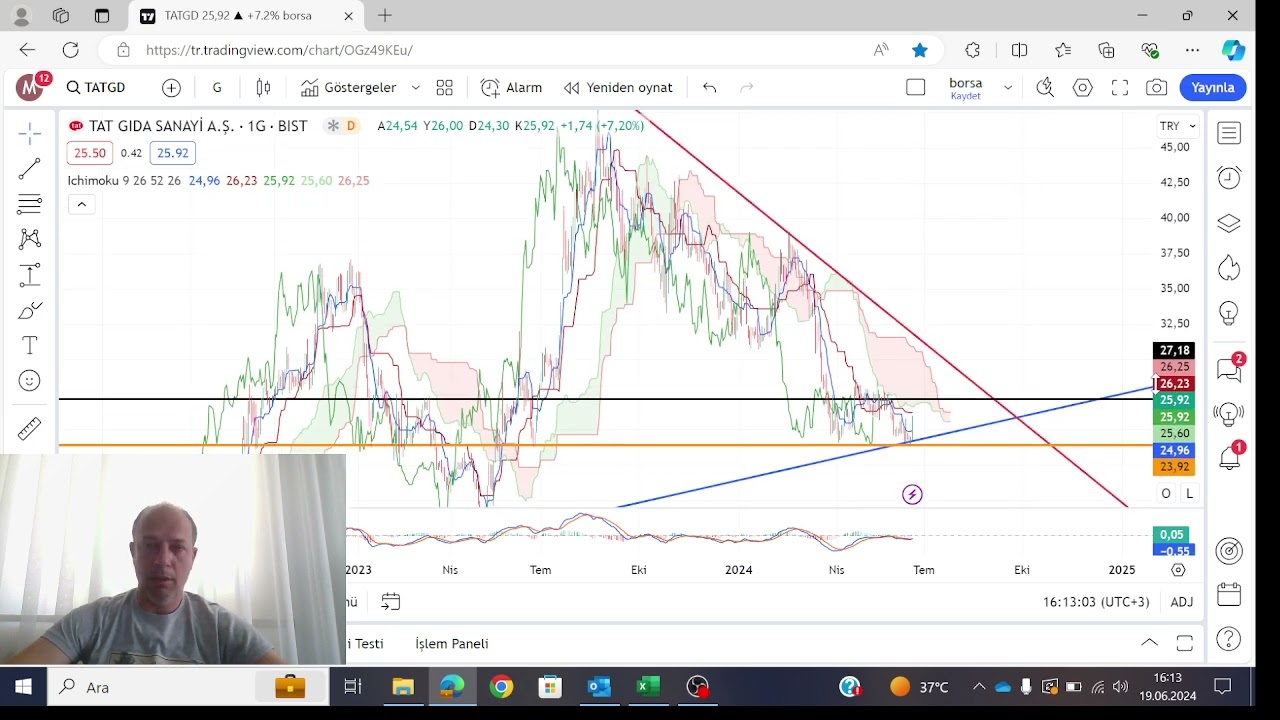The height and width of the screenshot is (720, 1280).
Task: Add a symbol to compare
Action: [x=171, y=88]
